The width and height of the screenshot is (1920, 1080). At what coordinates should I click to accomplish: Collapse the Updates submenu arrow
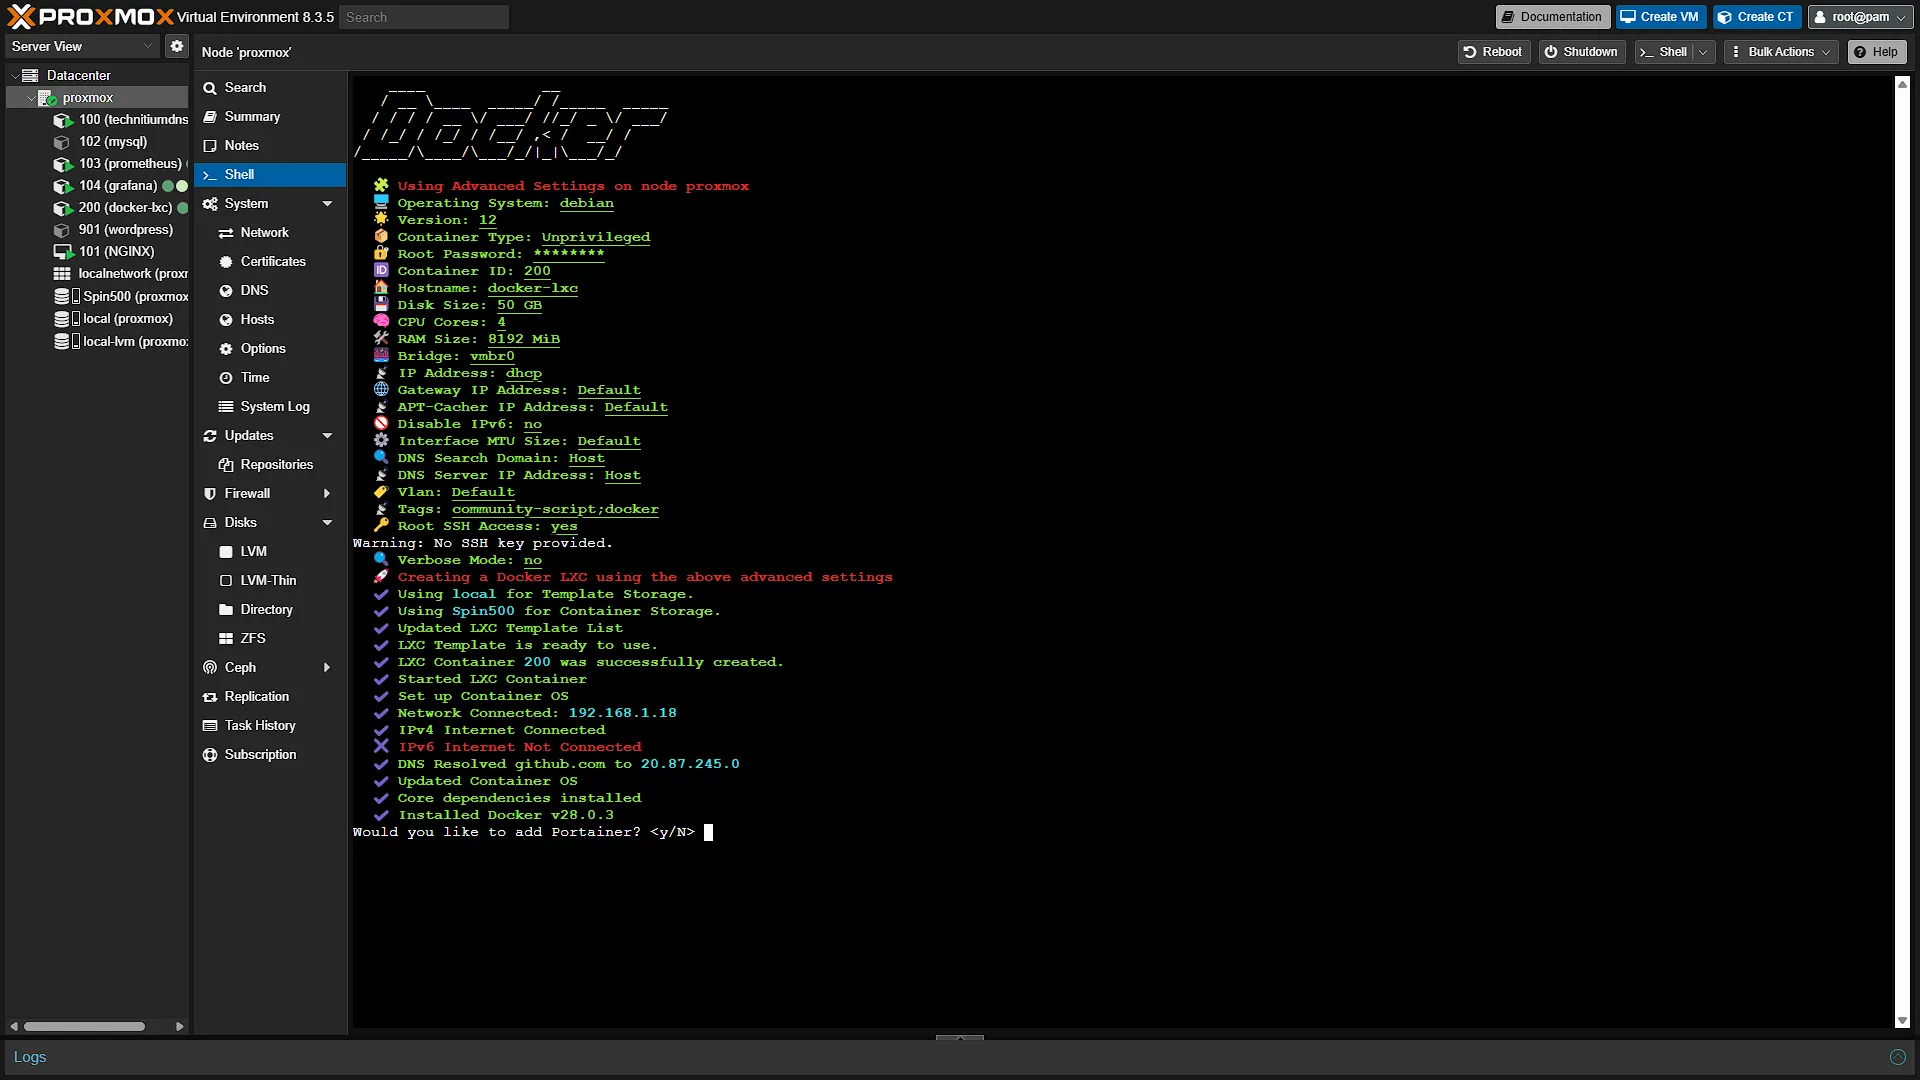click(x=327, y=436)
